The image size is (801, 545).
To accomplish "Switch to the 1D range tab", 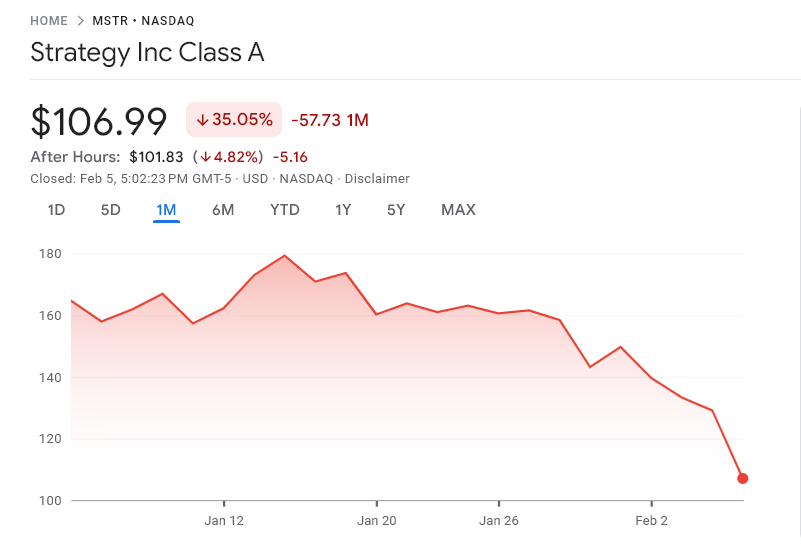I will pyautogui.click(x=56, y=210).
